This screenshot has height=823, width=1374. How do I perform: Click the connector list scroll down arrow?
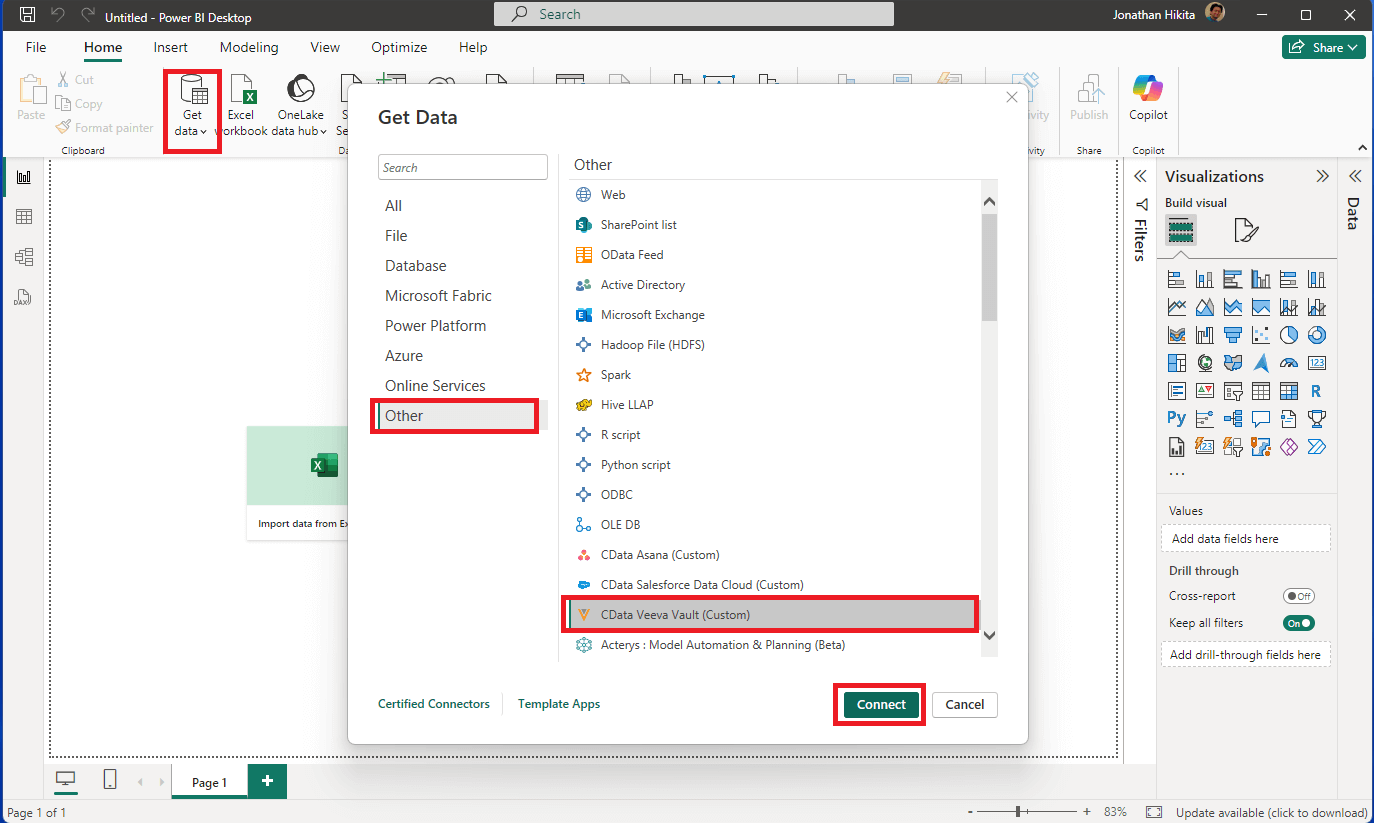tap(990, 635)
